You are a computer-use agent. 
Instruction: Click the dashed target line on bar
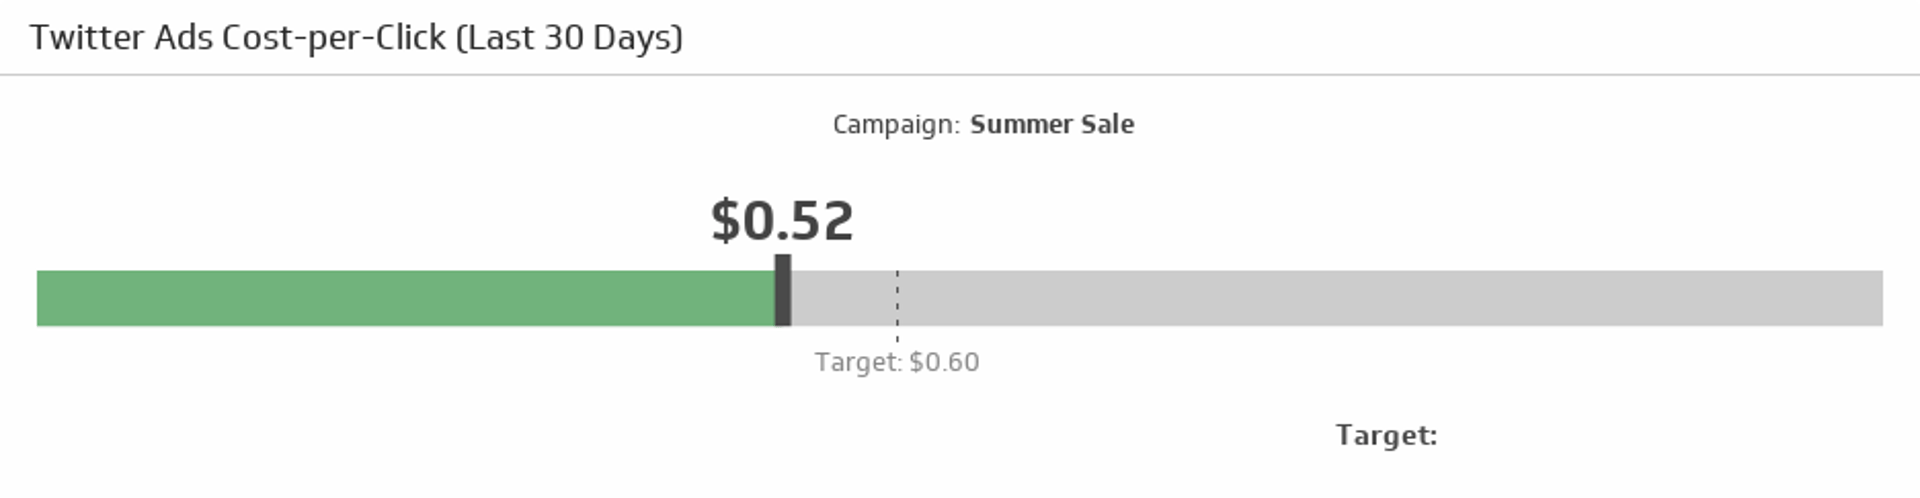[x=897, y=298]
